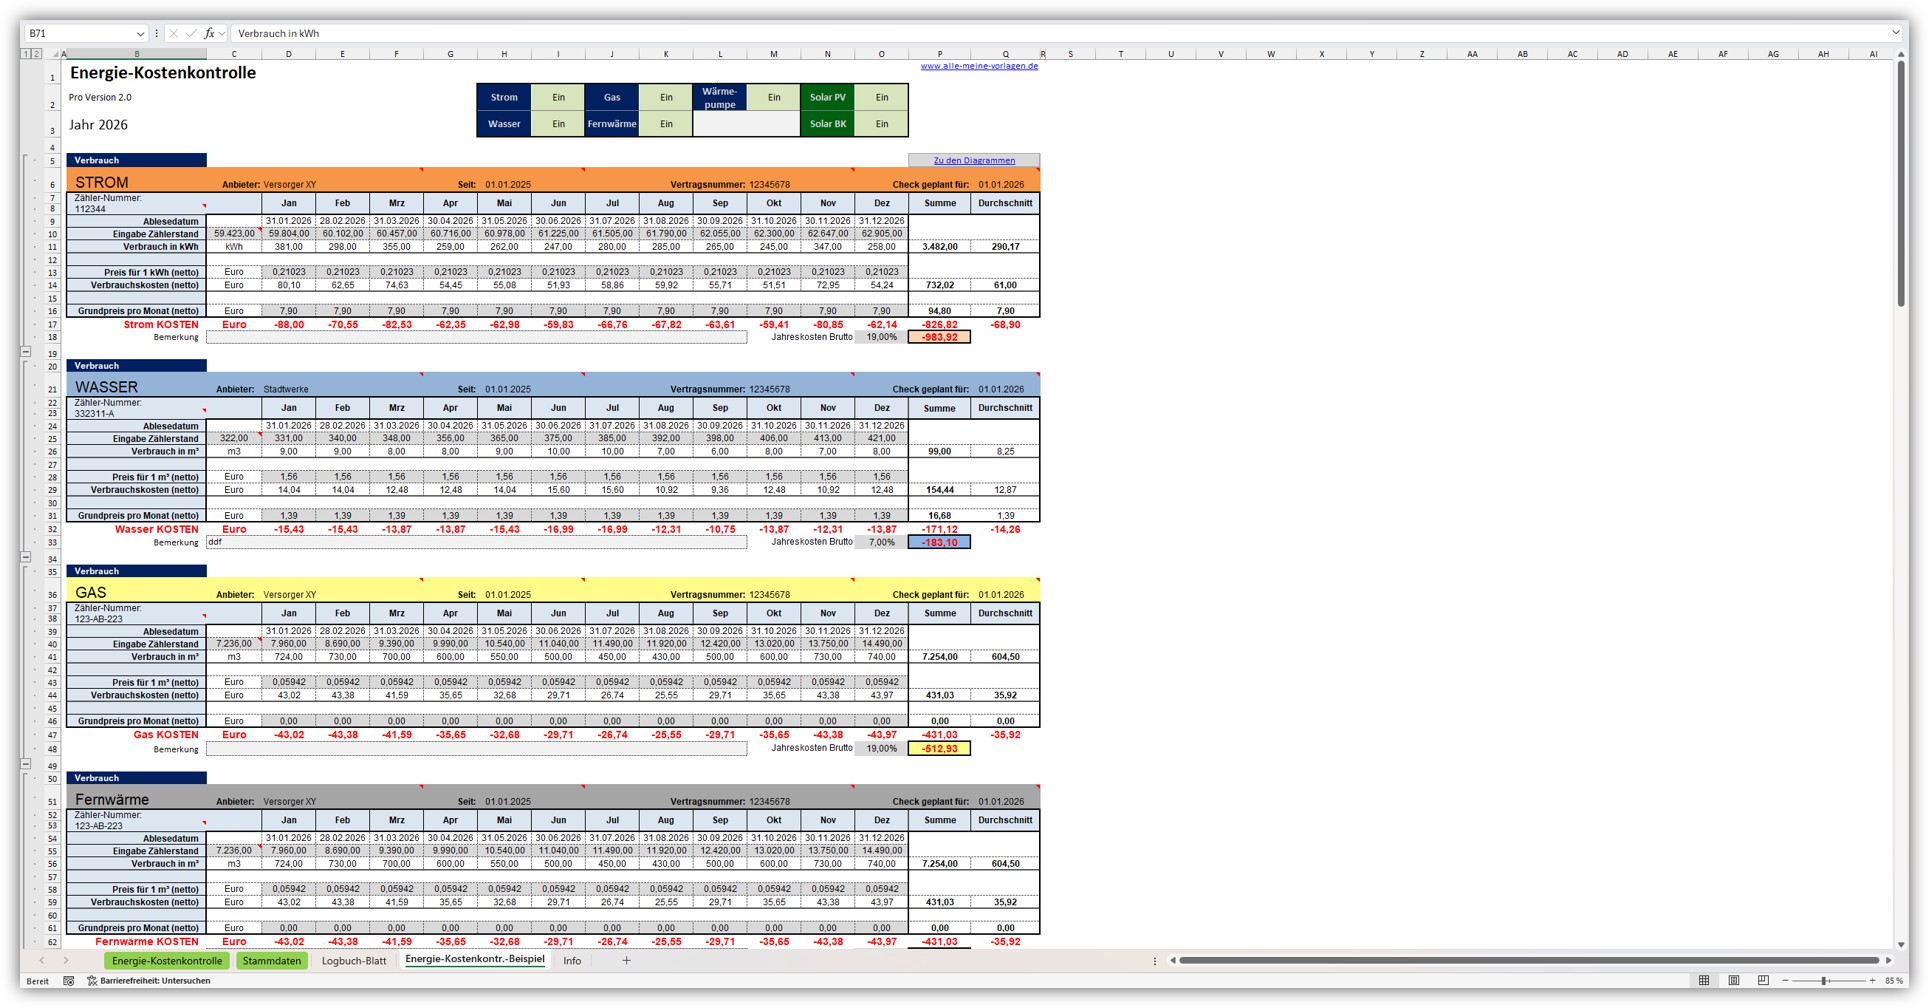This screenshot has height=1008, width=1929.
Task: Open the www.alle-meine-vorlagen.de hyperlink
Action: pyautogui.click(x=979, y=66)
